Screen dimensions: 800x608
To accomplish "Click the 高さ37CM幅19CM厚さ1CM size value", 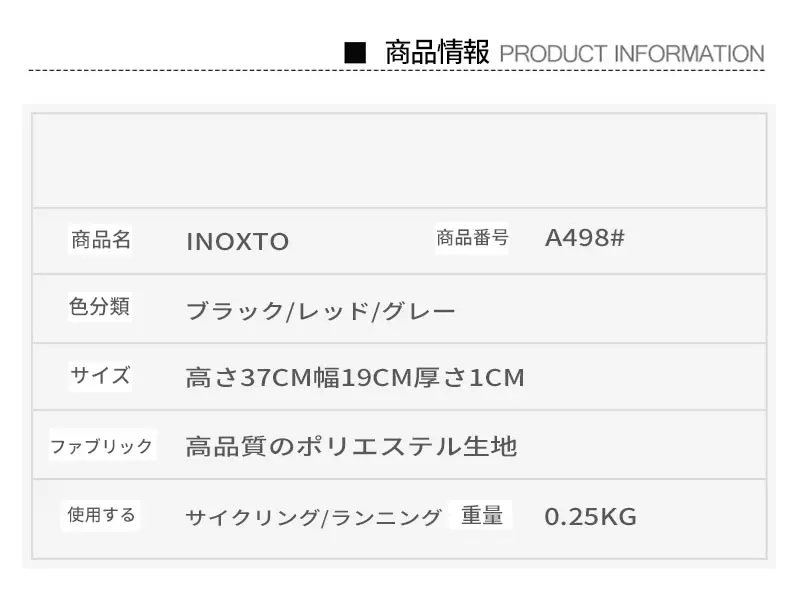I will pyautogui.click(x=355, y=378).
